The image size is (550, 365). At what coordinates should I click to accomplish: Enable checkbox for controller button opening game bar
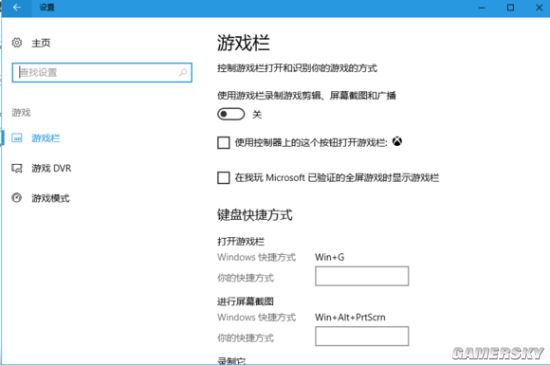coord(223,143)
